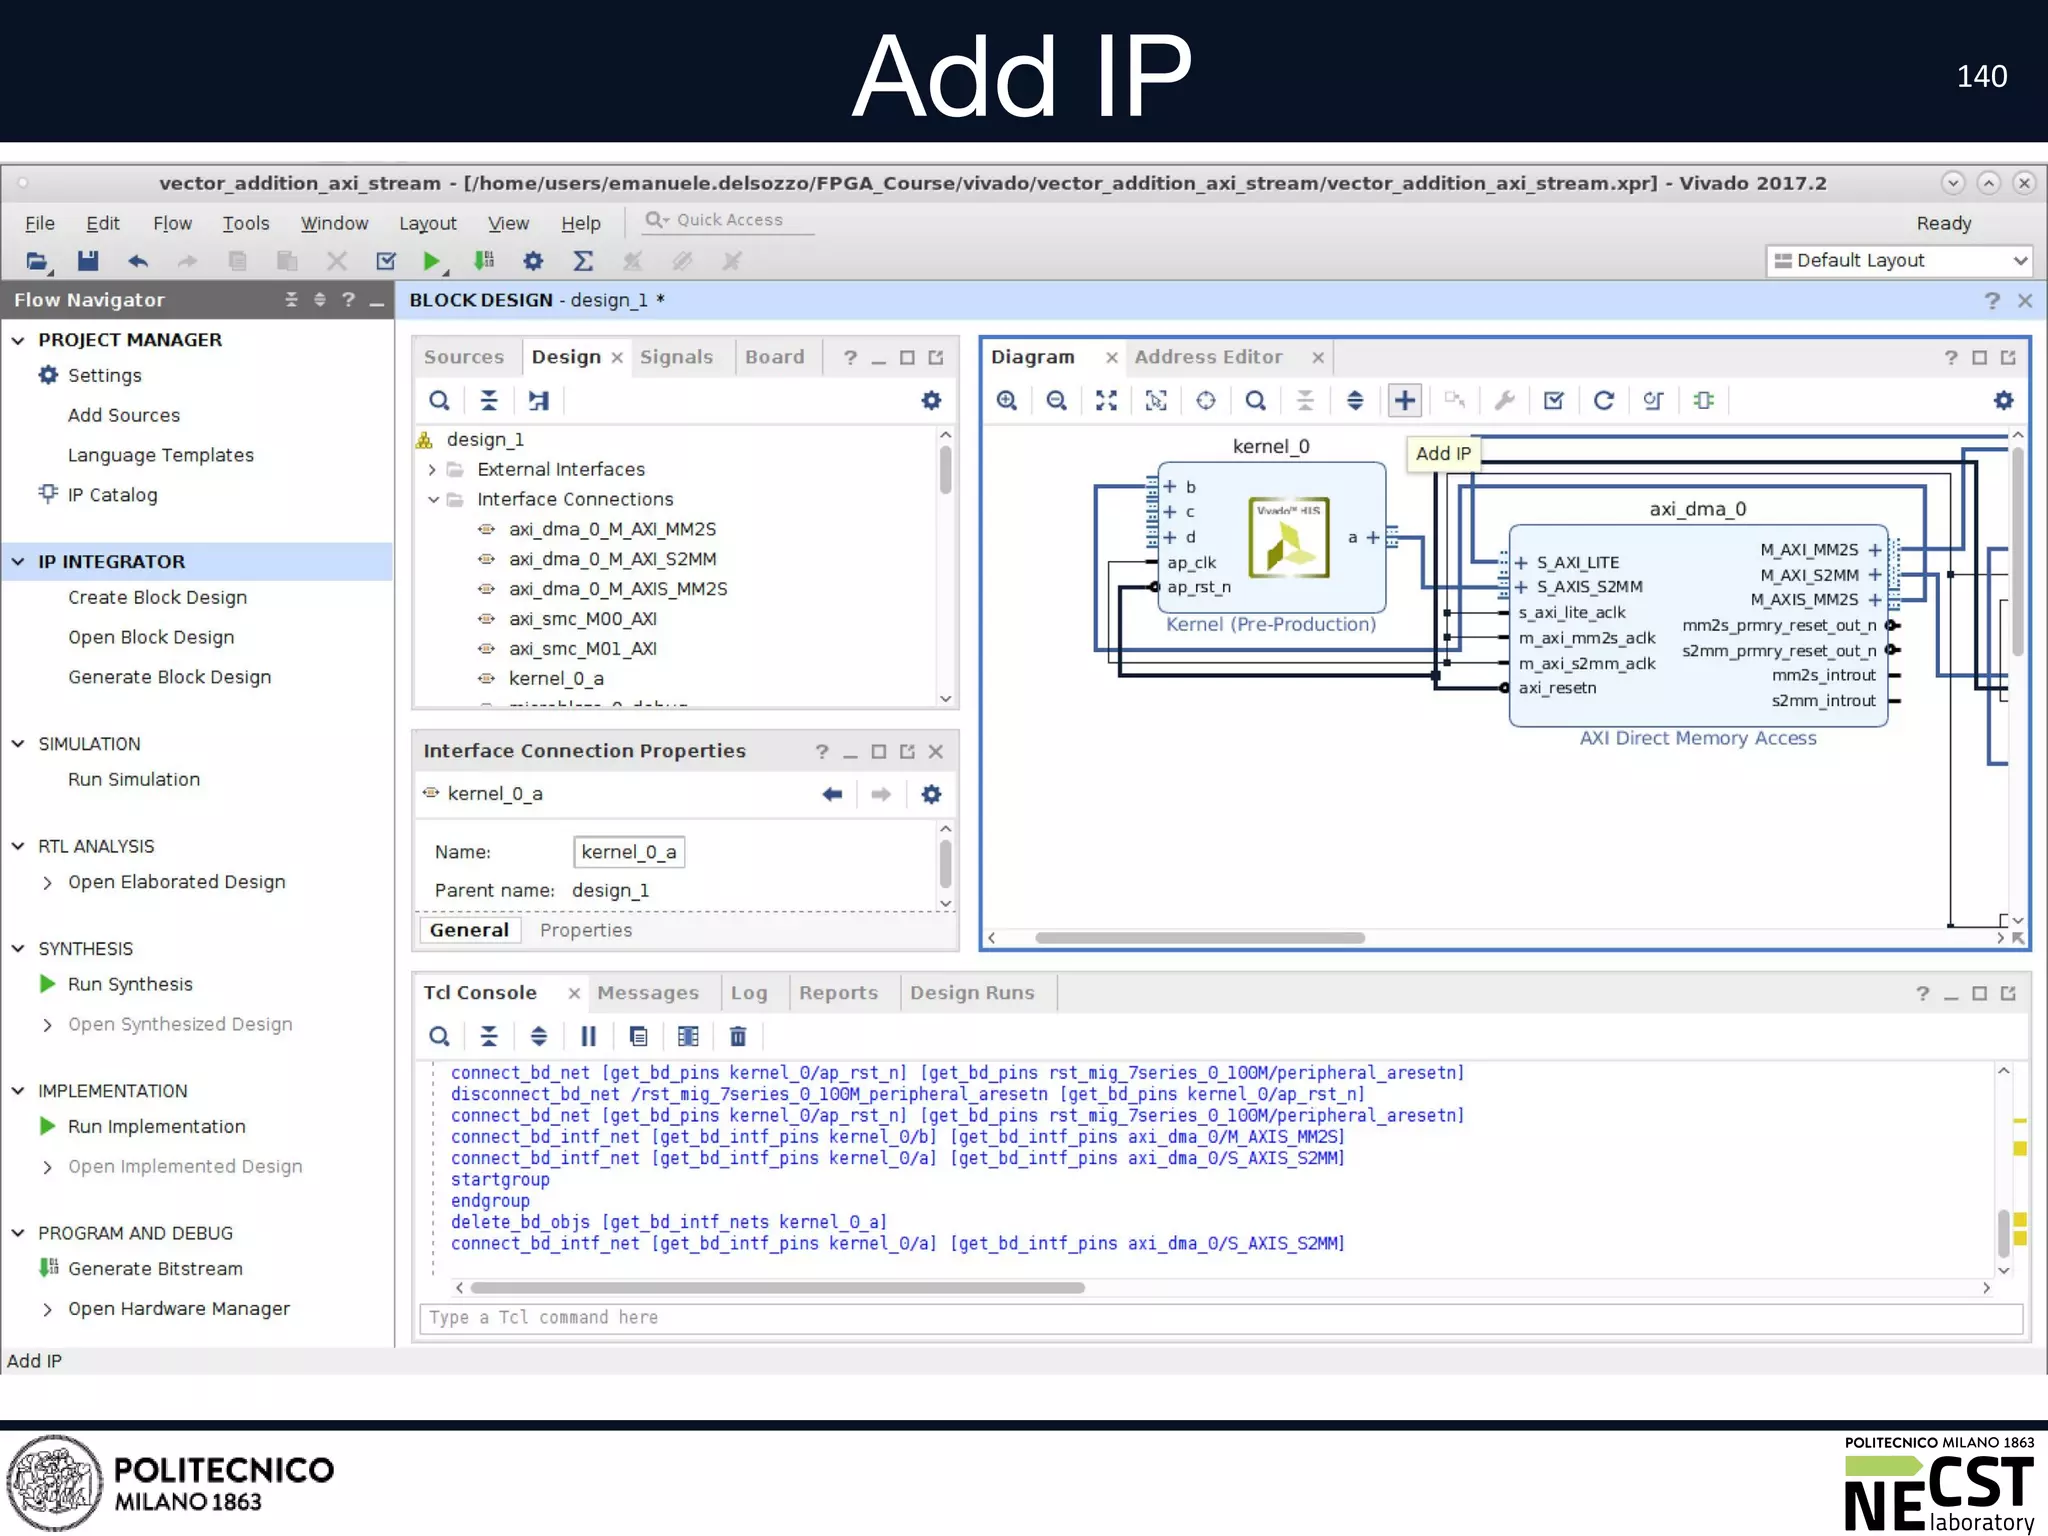Collapse all items in the Design panel
The width and height of the screenshot is (2048, 1536).
tap(489, 401)
